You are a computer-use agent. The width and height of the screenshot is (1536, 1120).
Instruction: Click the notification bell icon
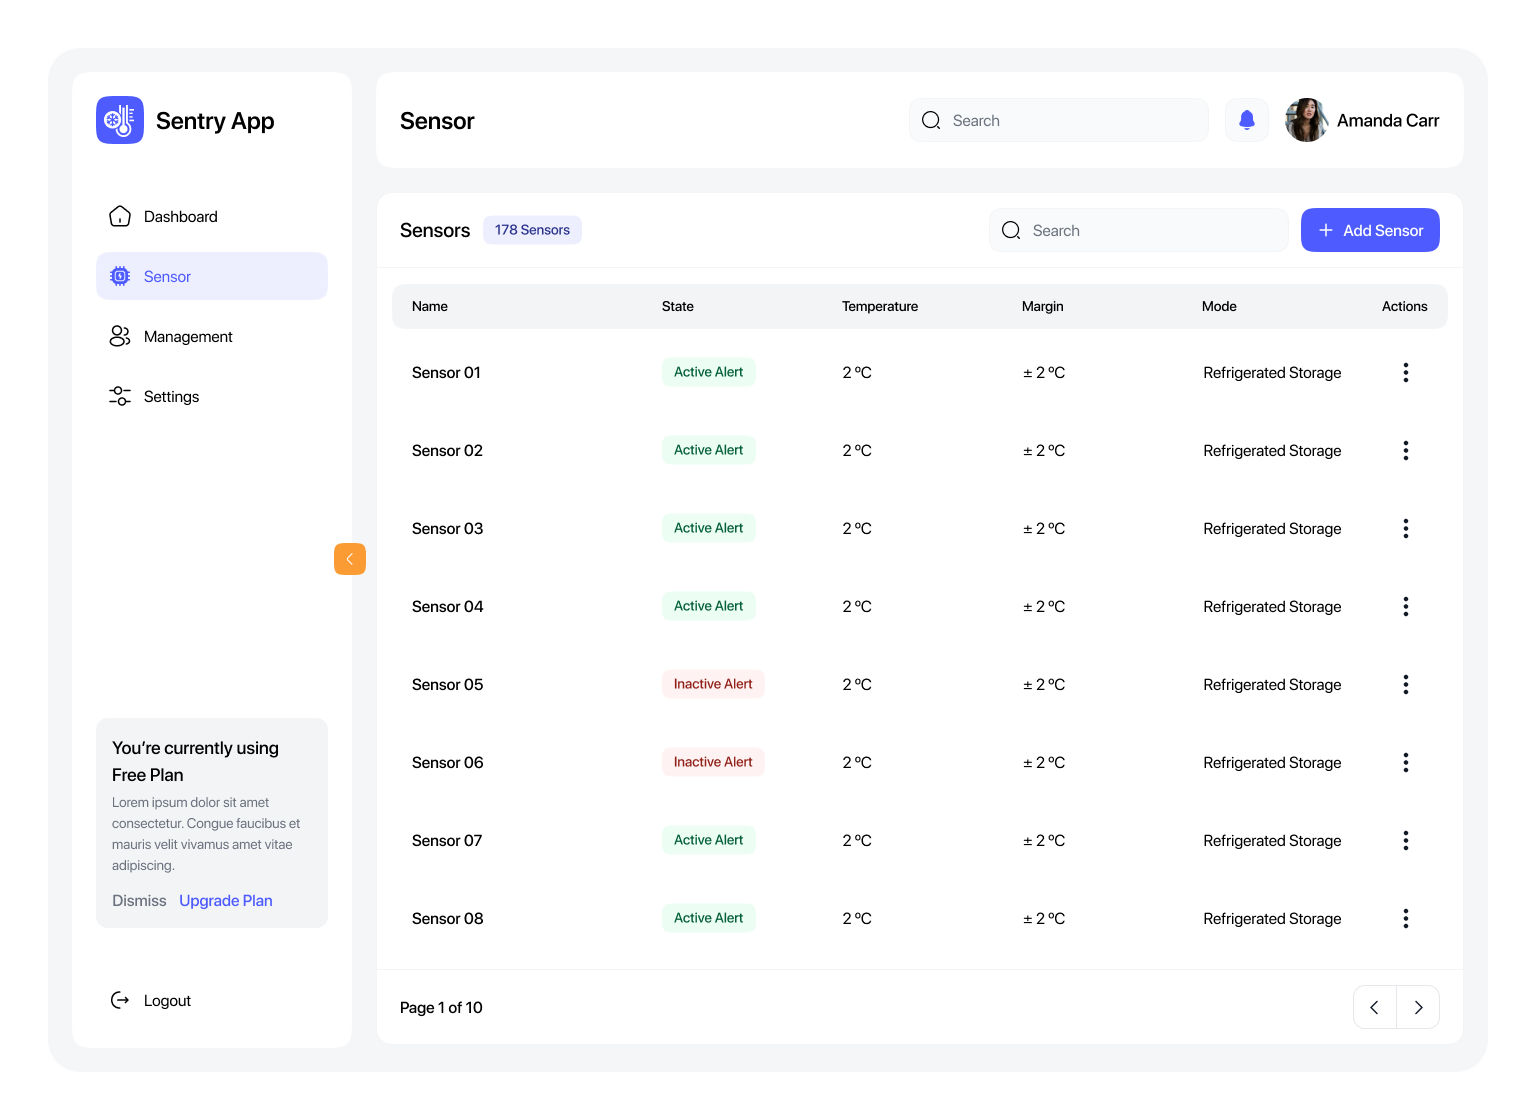[1246, 119]
